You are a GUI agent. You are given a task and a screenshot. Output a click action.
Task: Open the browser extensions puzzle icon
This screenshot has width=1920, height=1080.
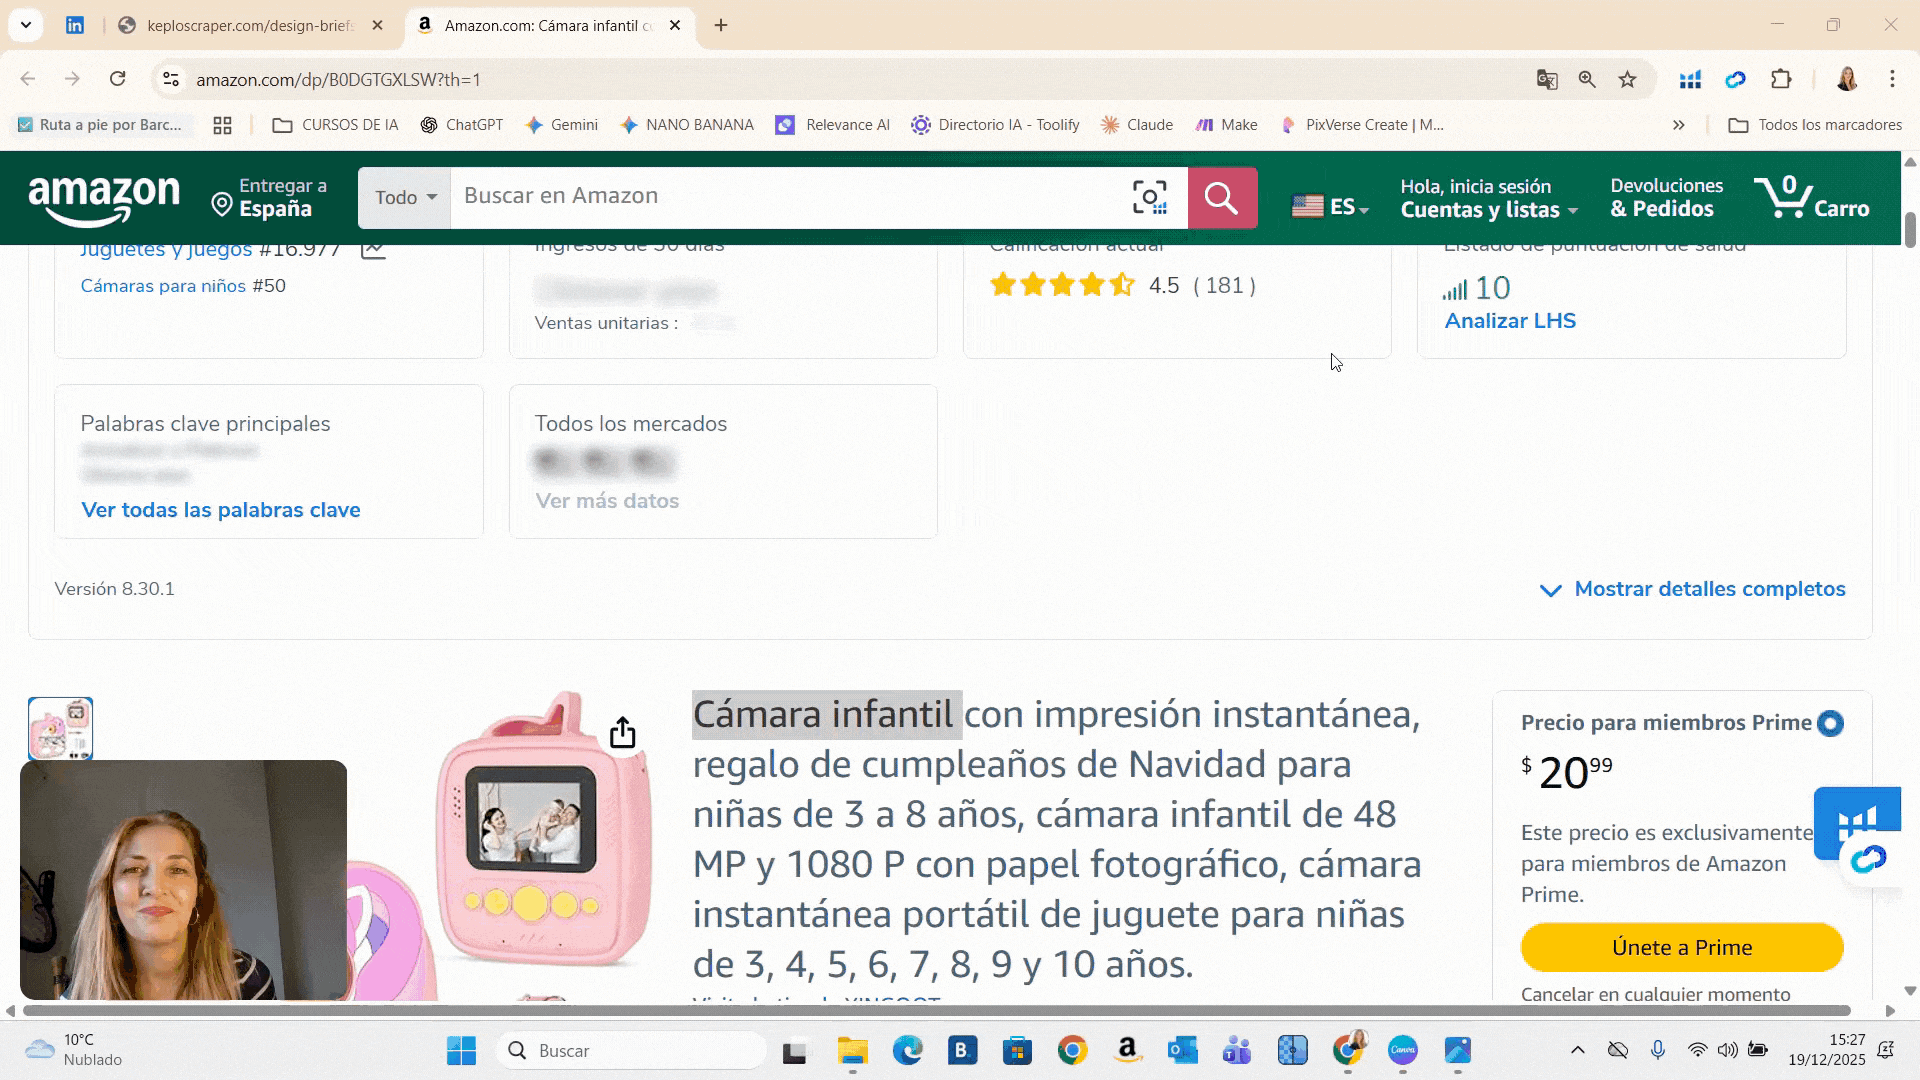1781,80
